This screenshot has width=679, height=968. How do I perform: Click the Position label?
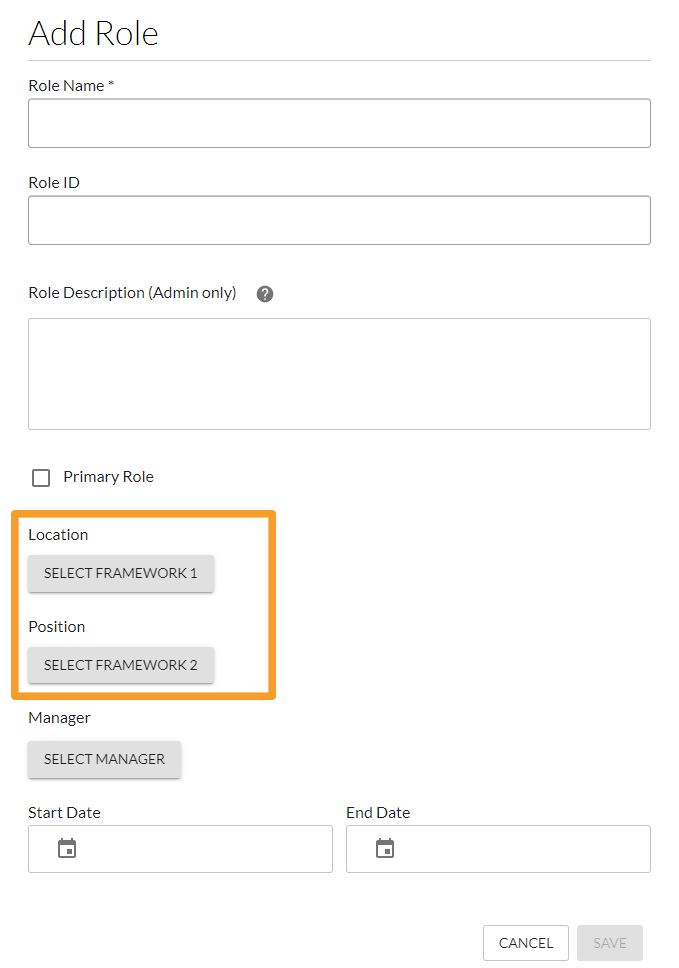[56, 627]
